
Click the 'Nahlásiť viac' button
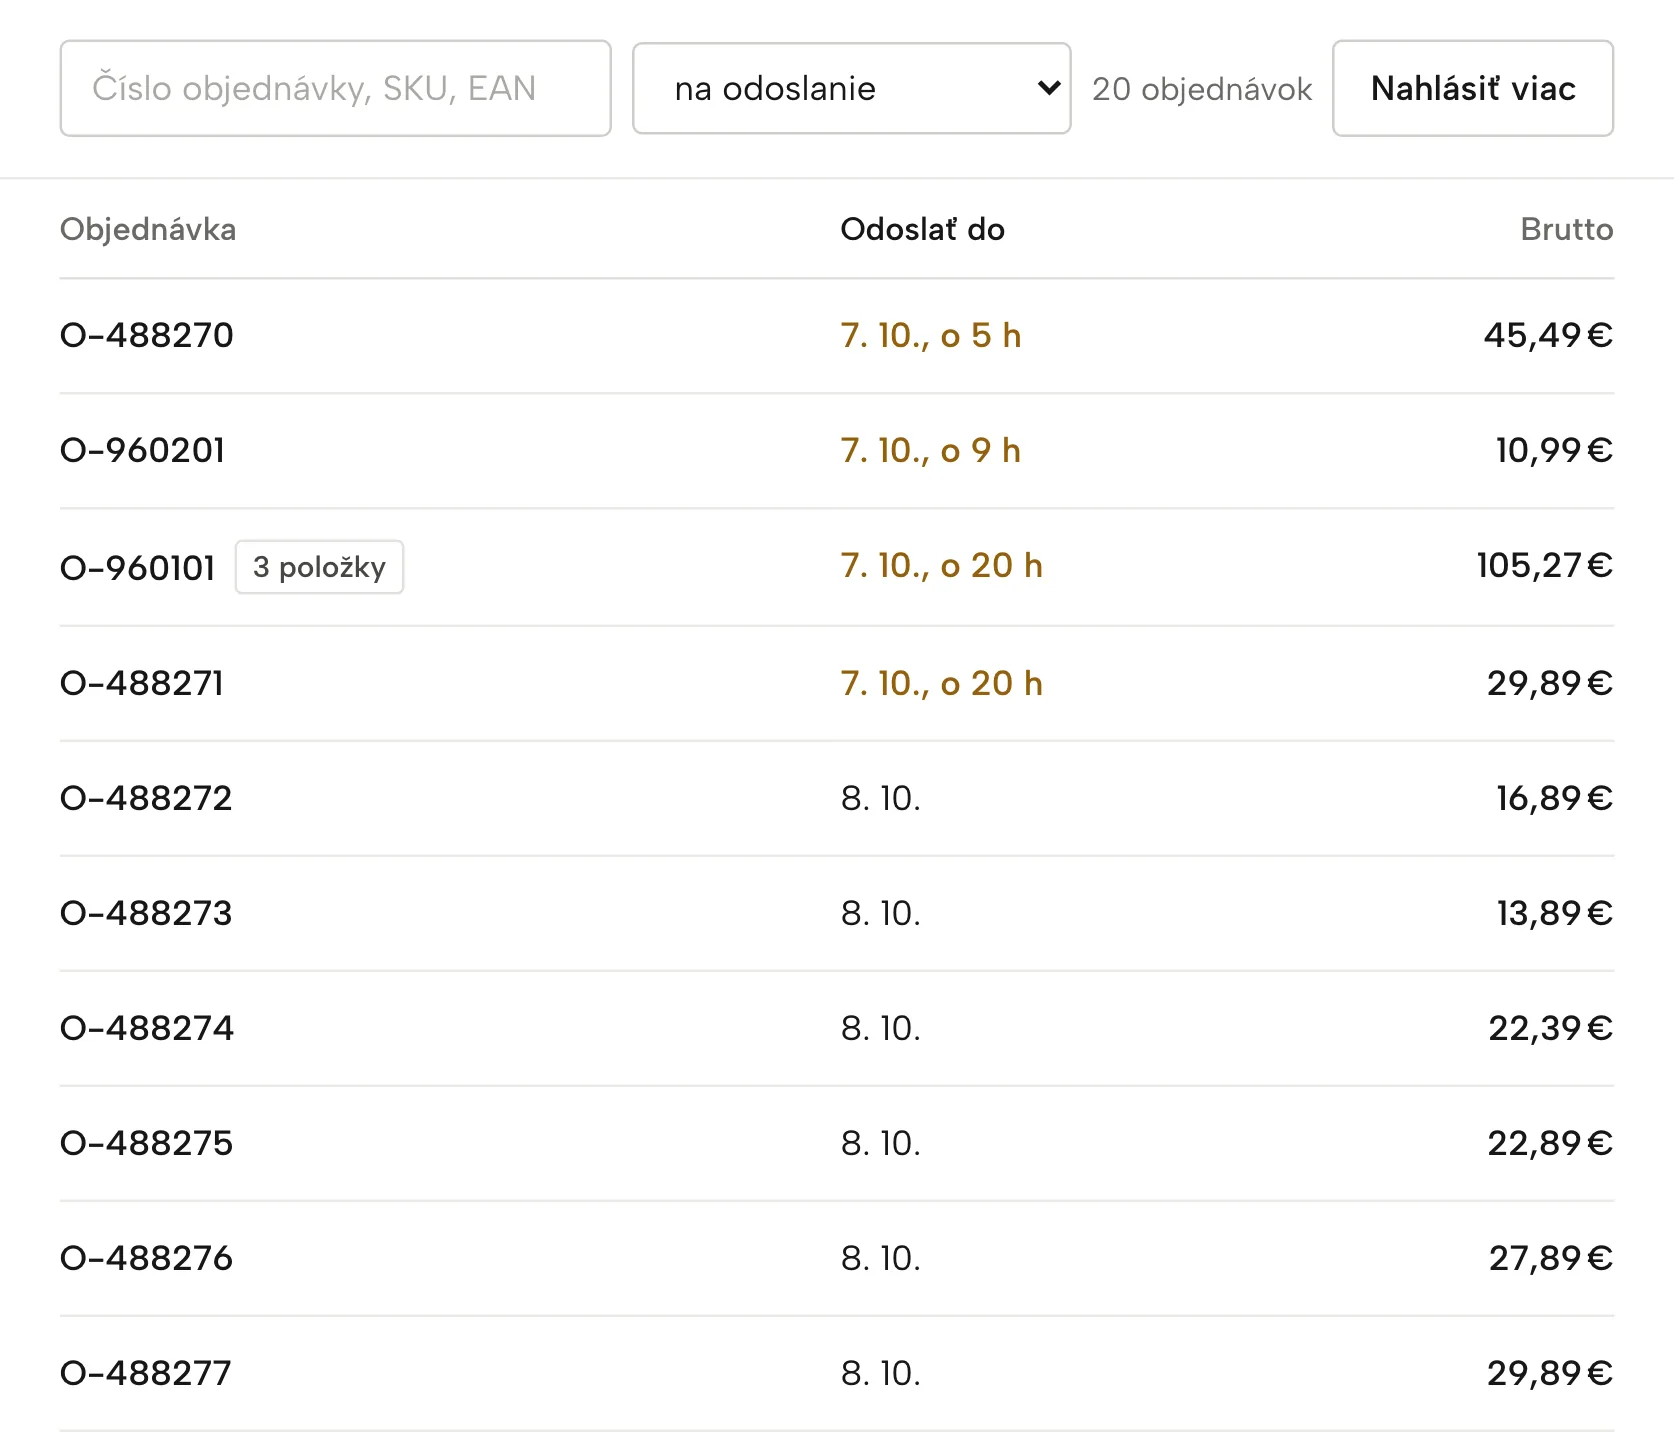(1472, 88)
